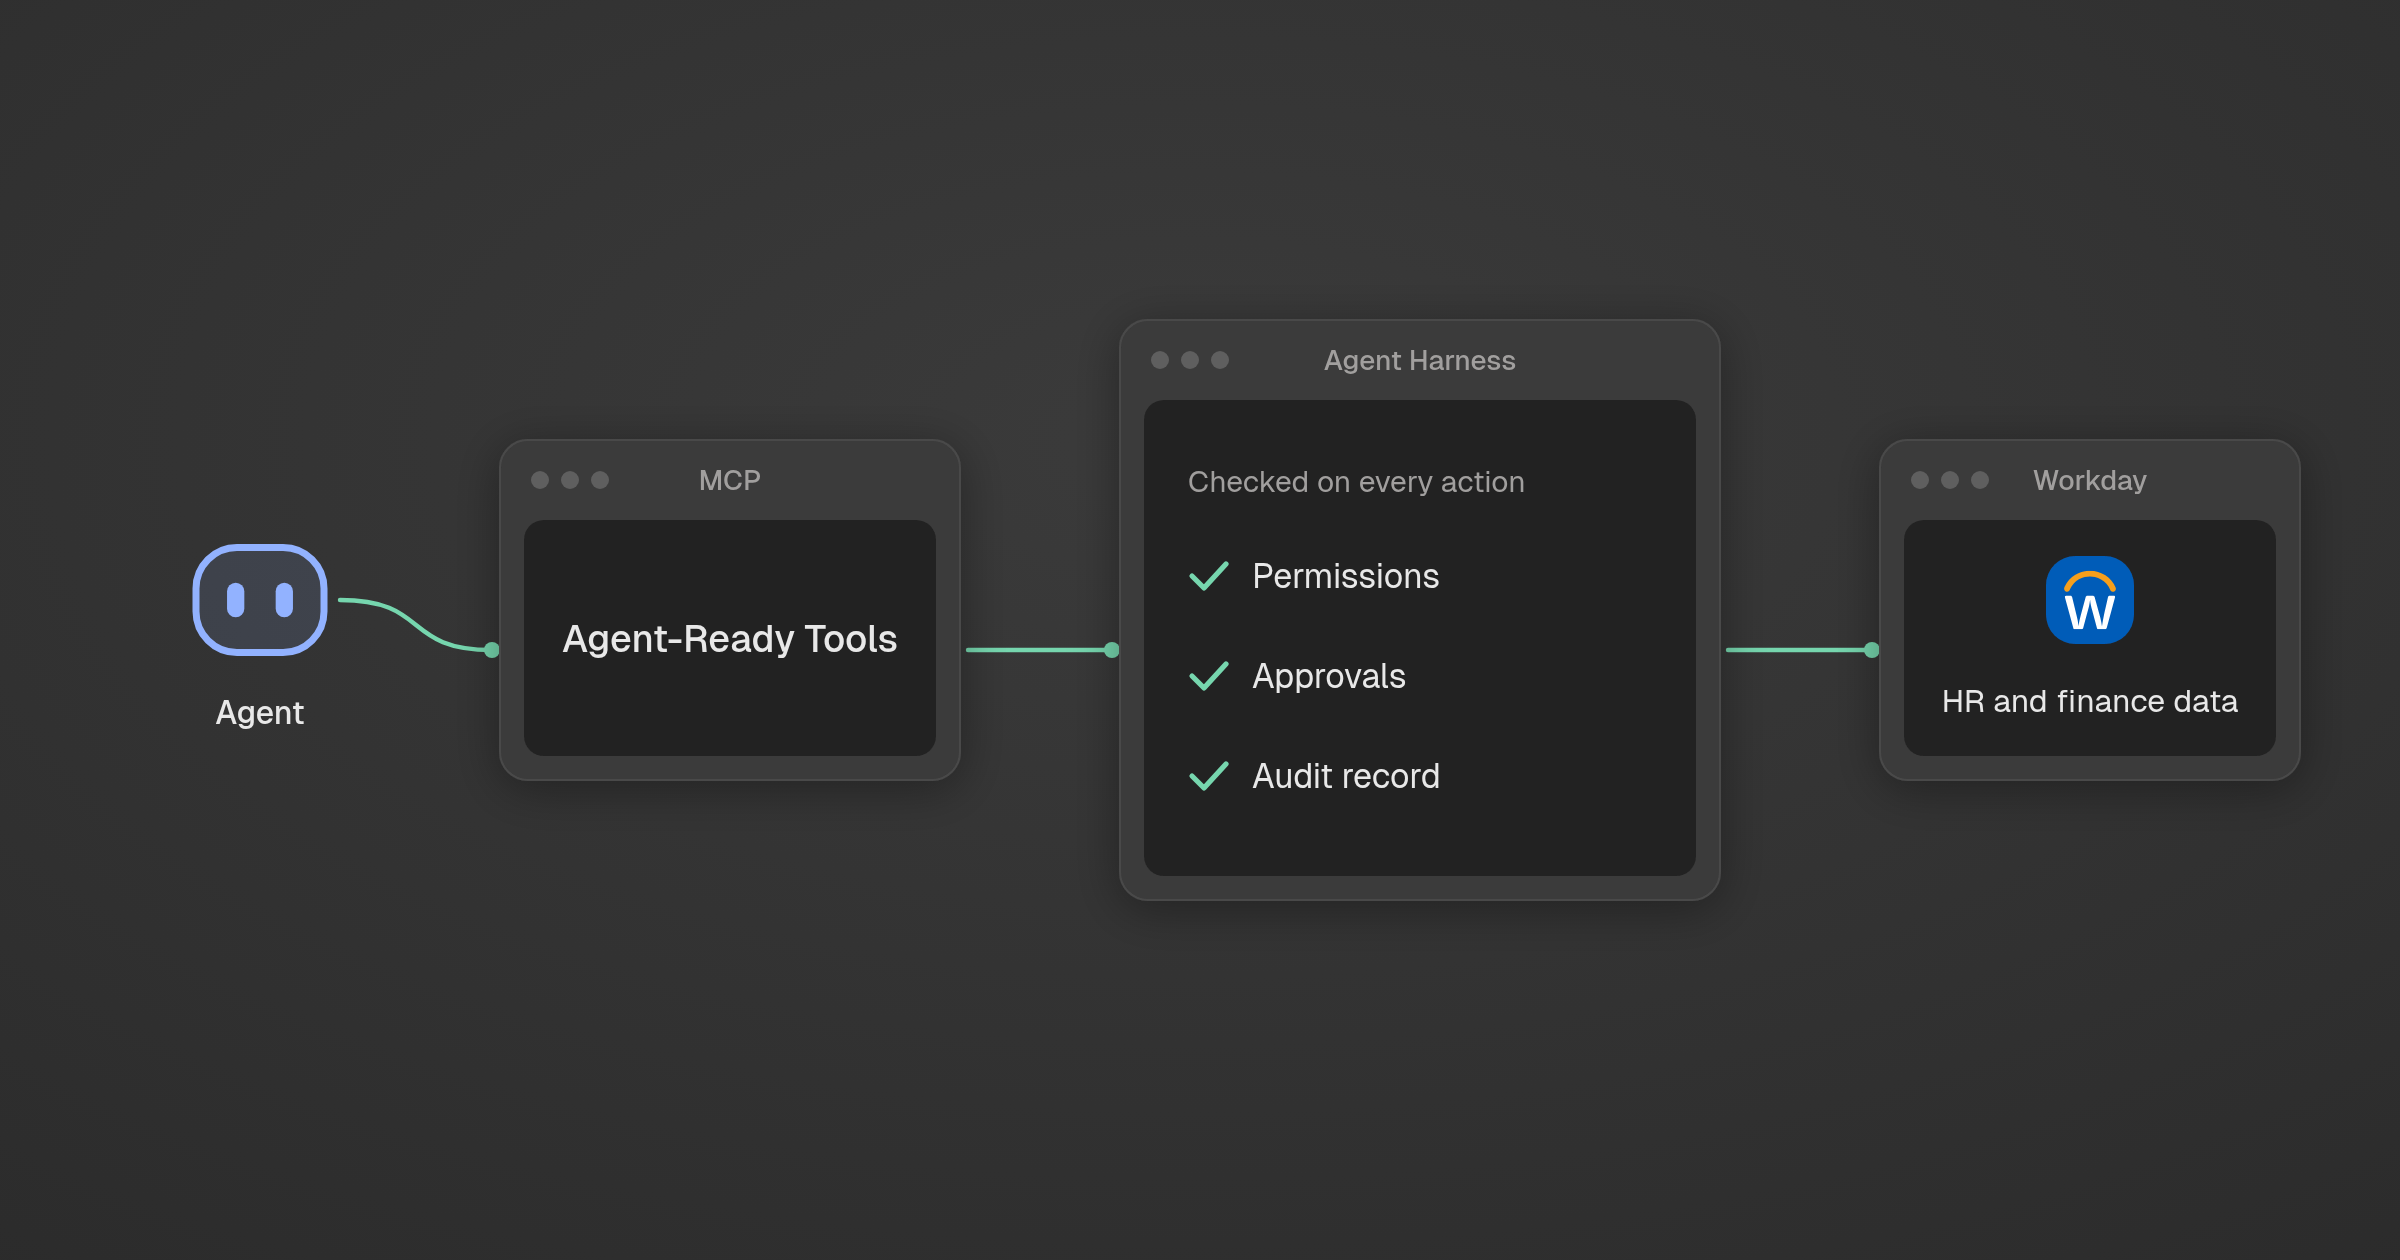This screenshot has height=1260, width=2400.
Task: Click the first window dot in Agent Harness
Action: [1160, 360]
